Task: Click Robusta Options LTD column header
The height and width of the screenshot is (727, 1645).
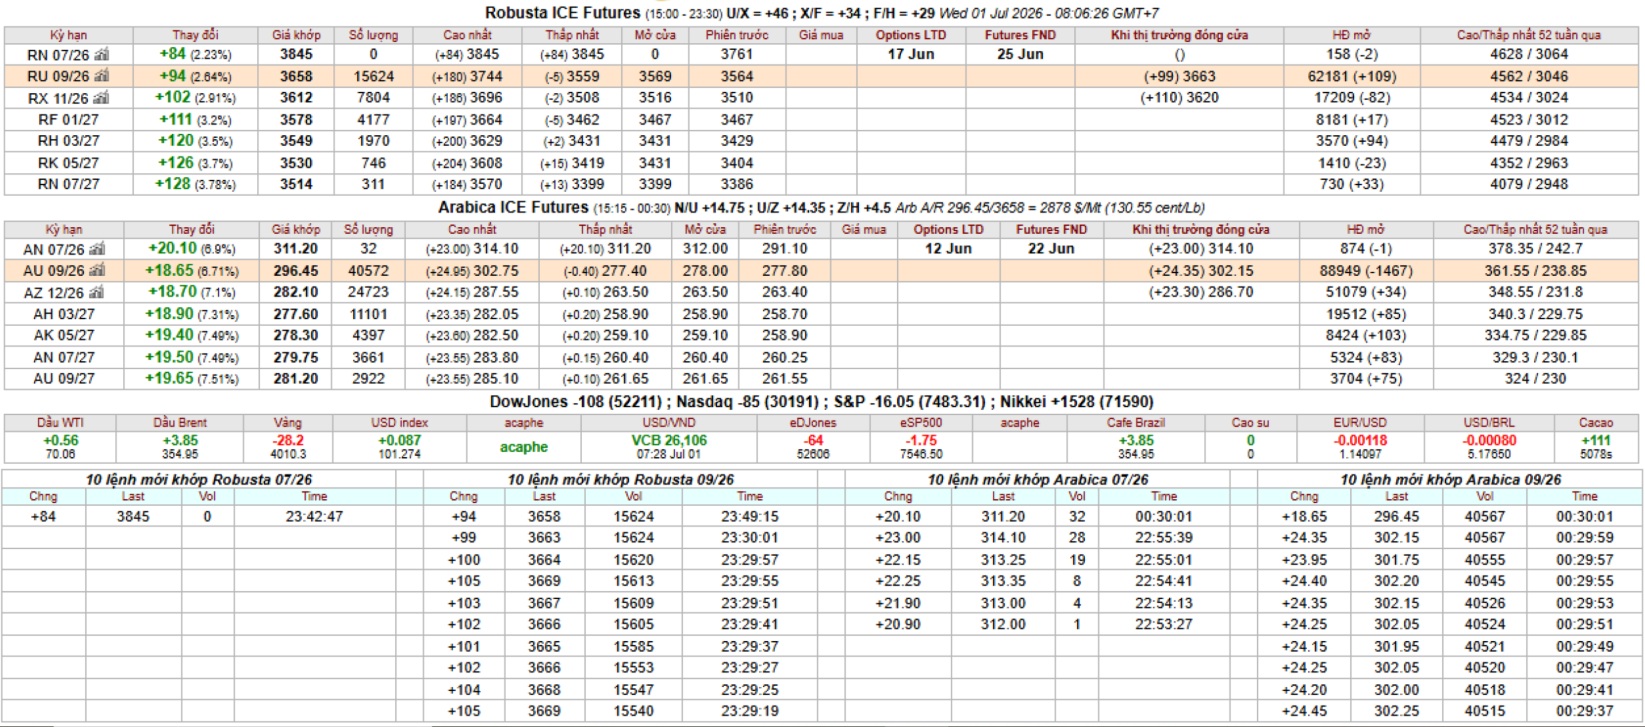Action: coord(910,35)
